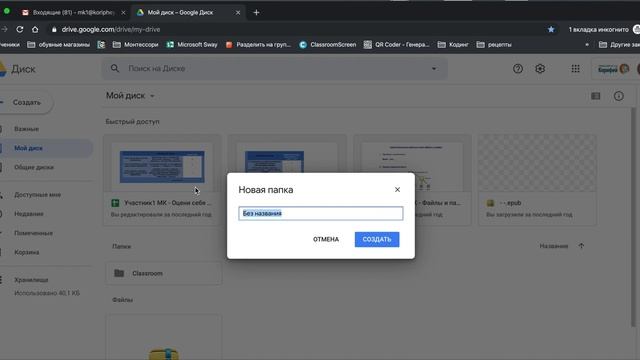Click the Корифей account logo
This screenshot has height=360, width=640.
pyautogui.click(x=612, y=69)
